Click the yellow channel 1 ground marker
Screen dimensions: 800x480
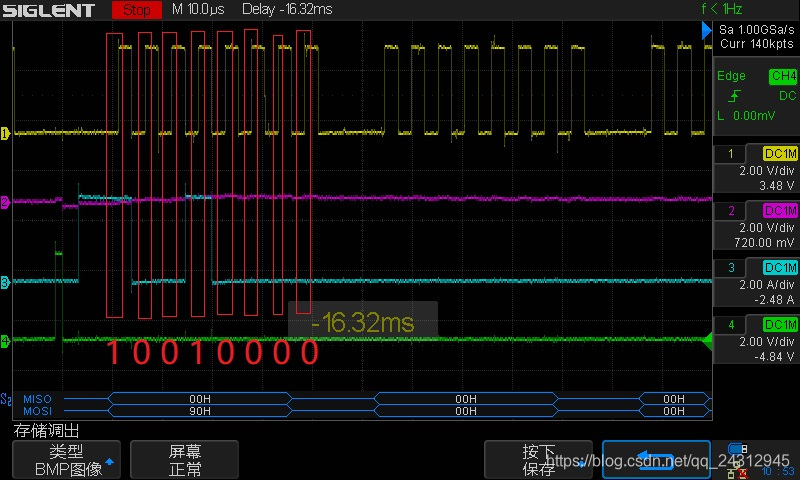coord(5,134)
